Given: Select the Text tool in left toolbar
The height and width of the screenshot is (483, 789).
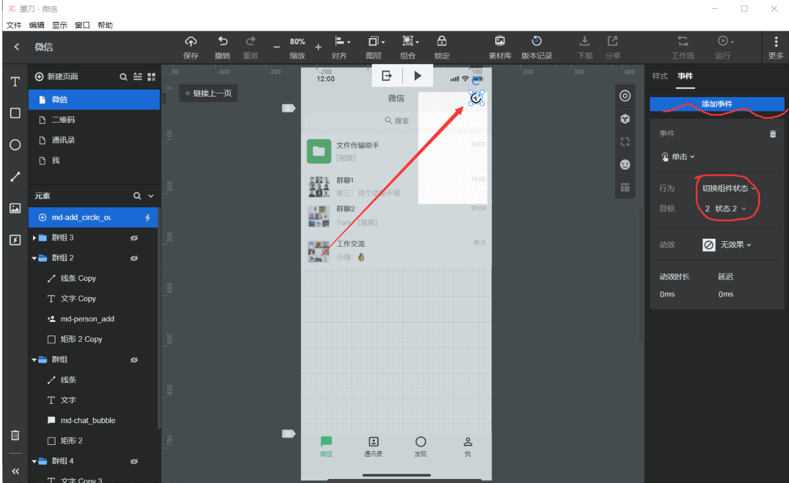Looking at the screenshot, I should point(15,82).
